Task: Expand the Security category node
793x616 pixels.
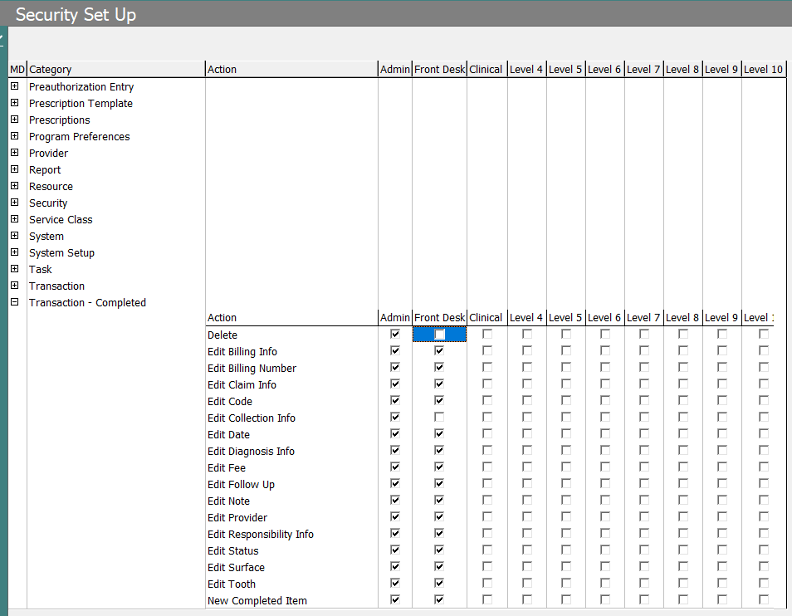Action: pyautogui.click(x=15, y=203)
